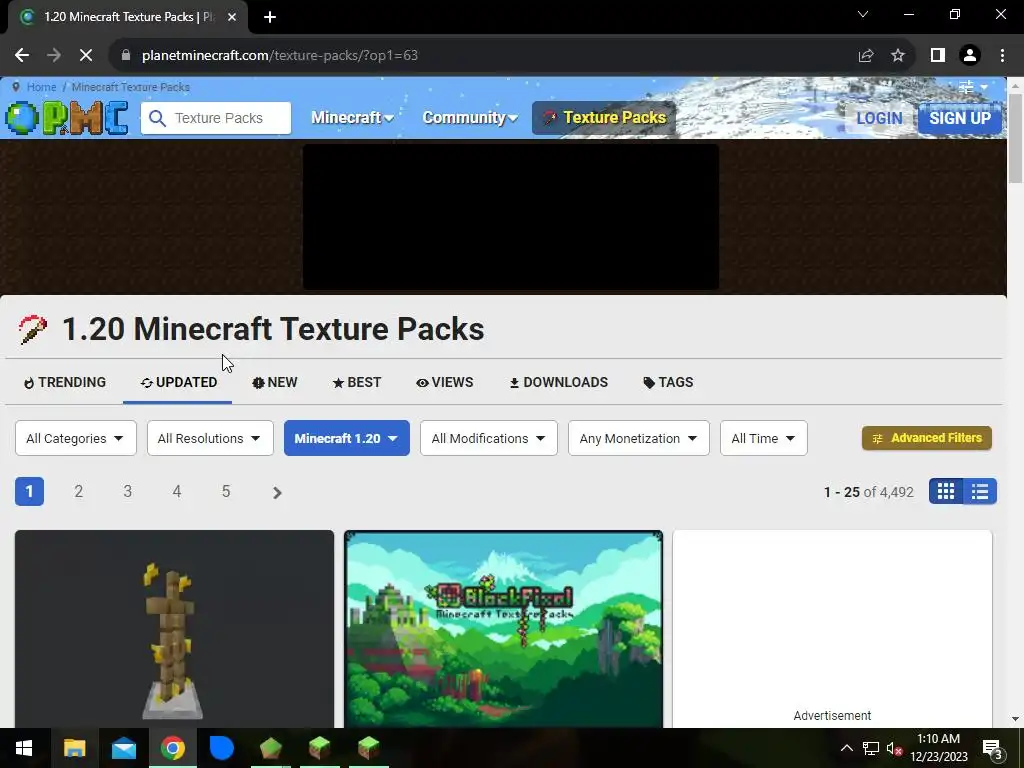Open the Windows Start menu
Viewport: 1024px width, 768px height.
pyautogui.click(x=24, y=748)
